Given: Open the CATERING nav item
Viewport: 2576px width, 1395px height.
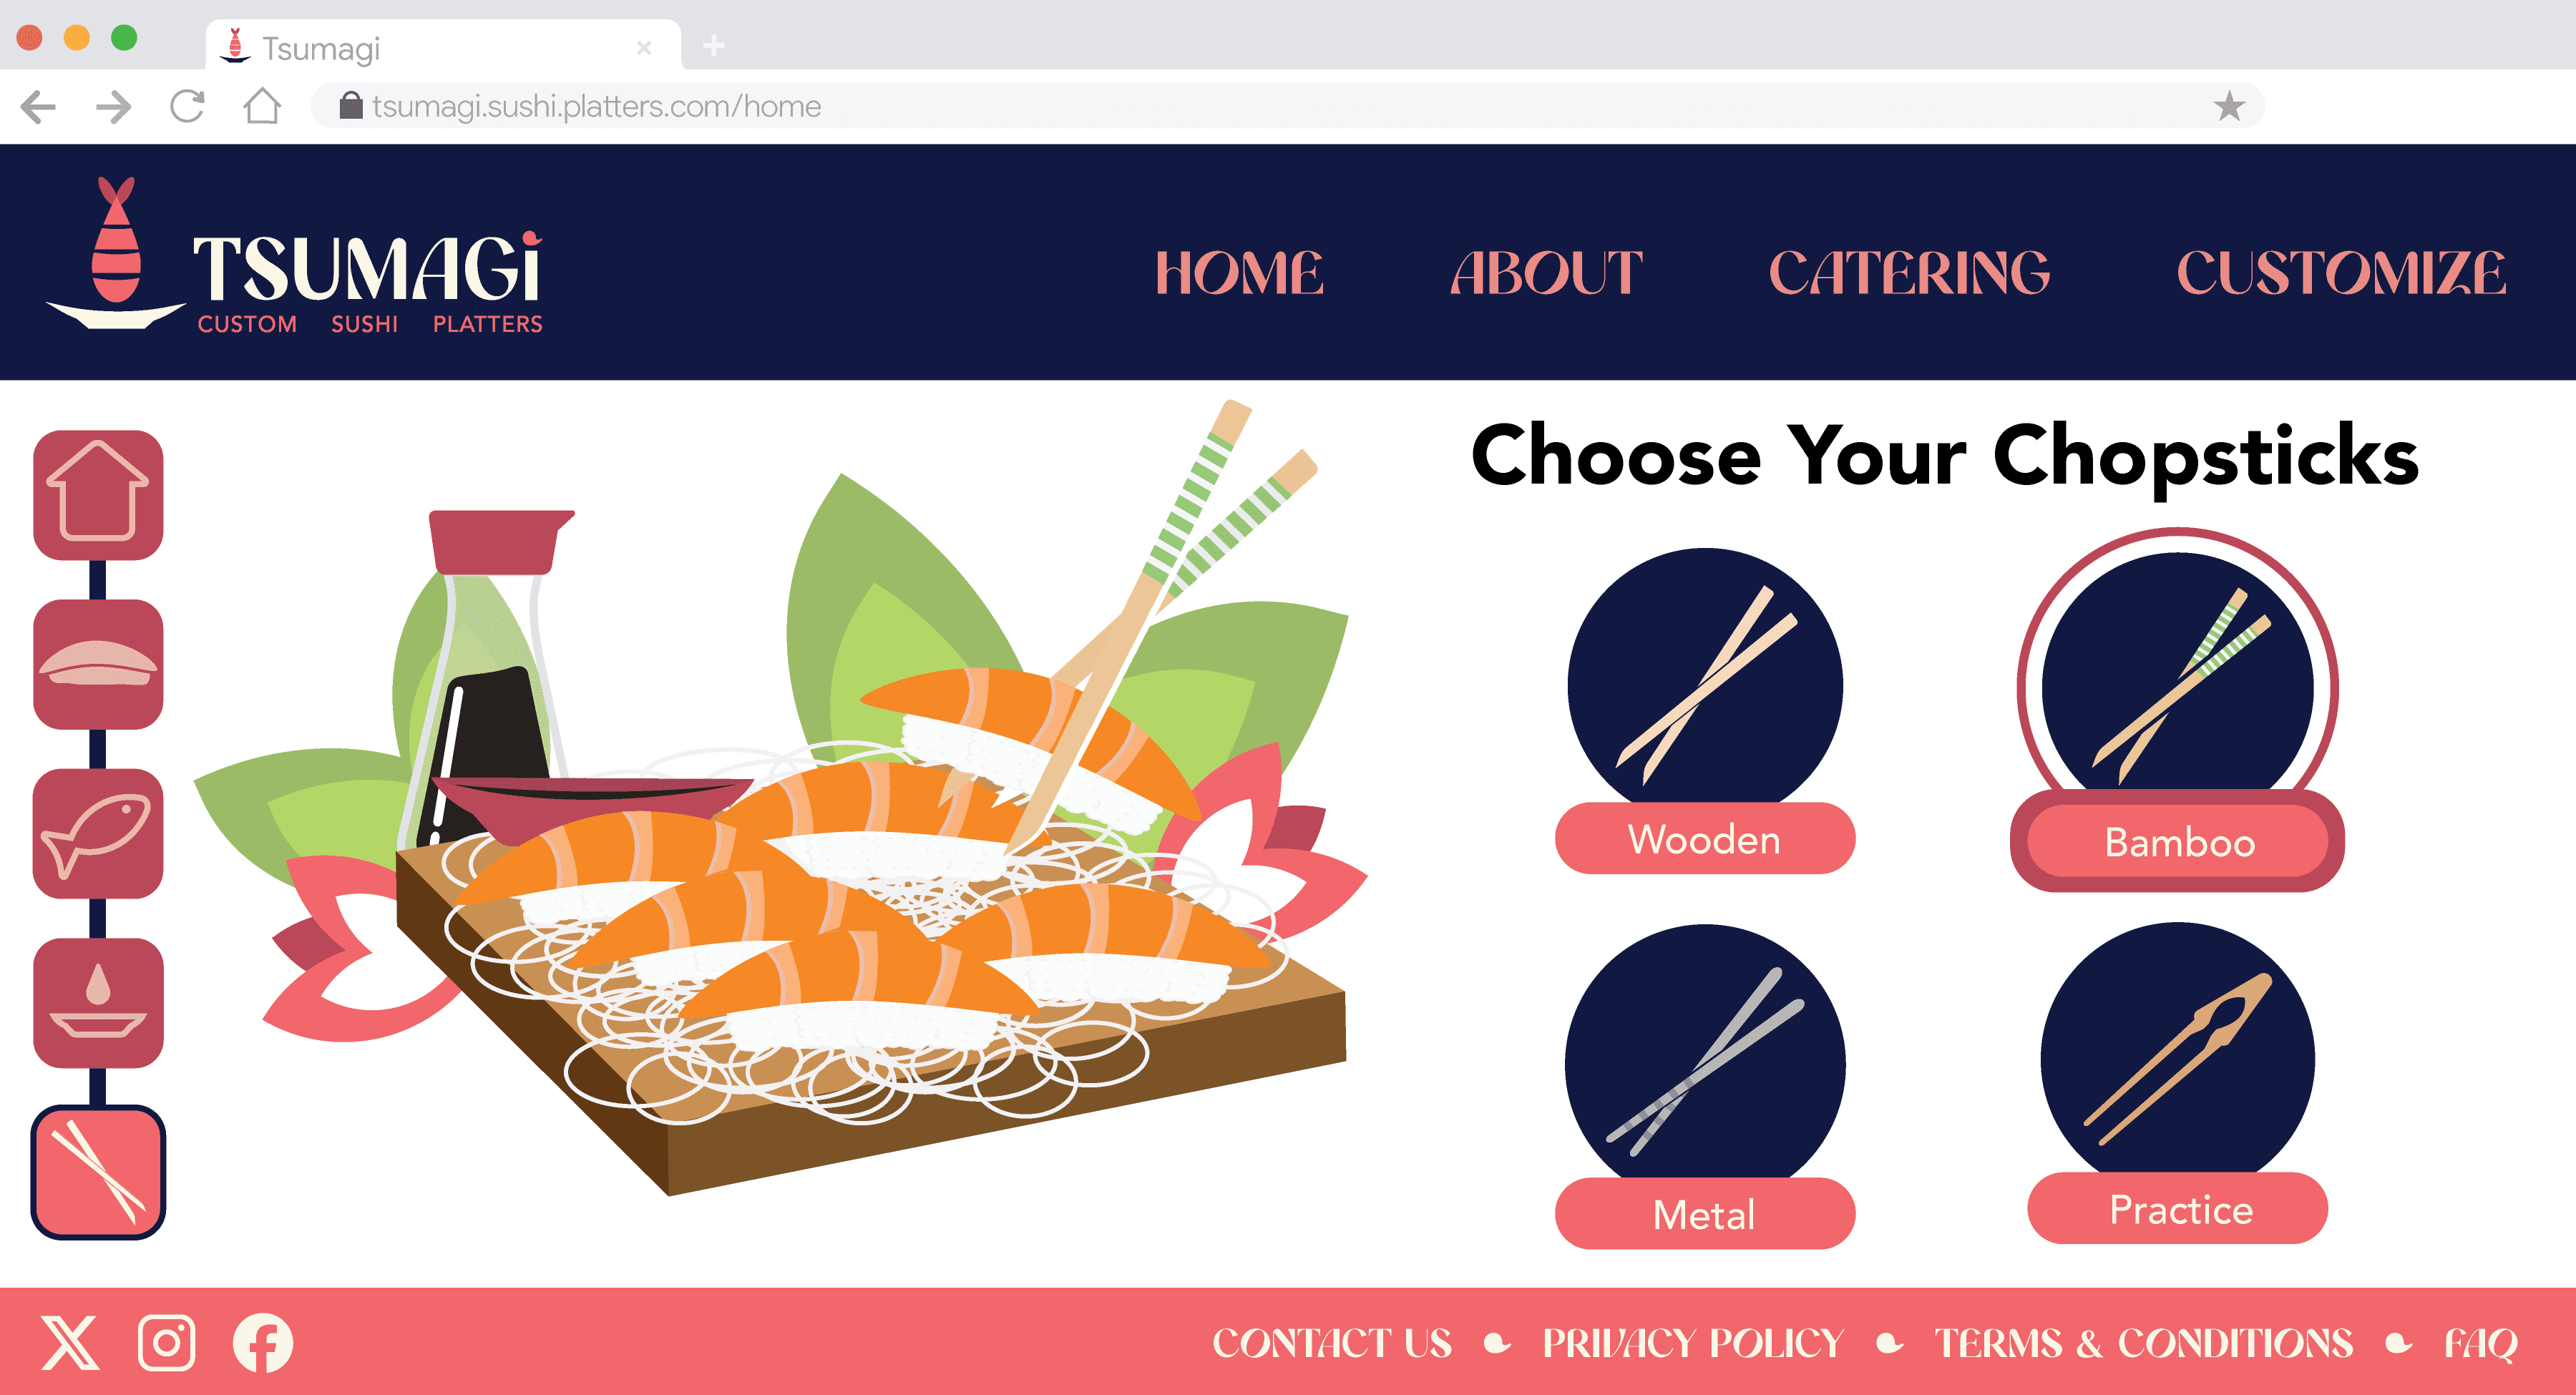Looking at the screenshot, I should point(1909,273).
